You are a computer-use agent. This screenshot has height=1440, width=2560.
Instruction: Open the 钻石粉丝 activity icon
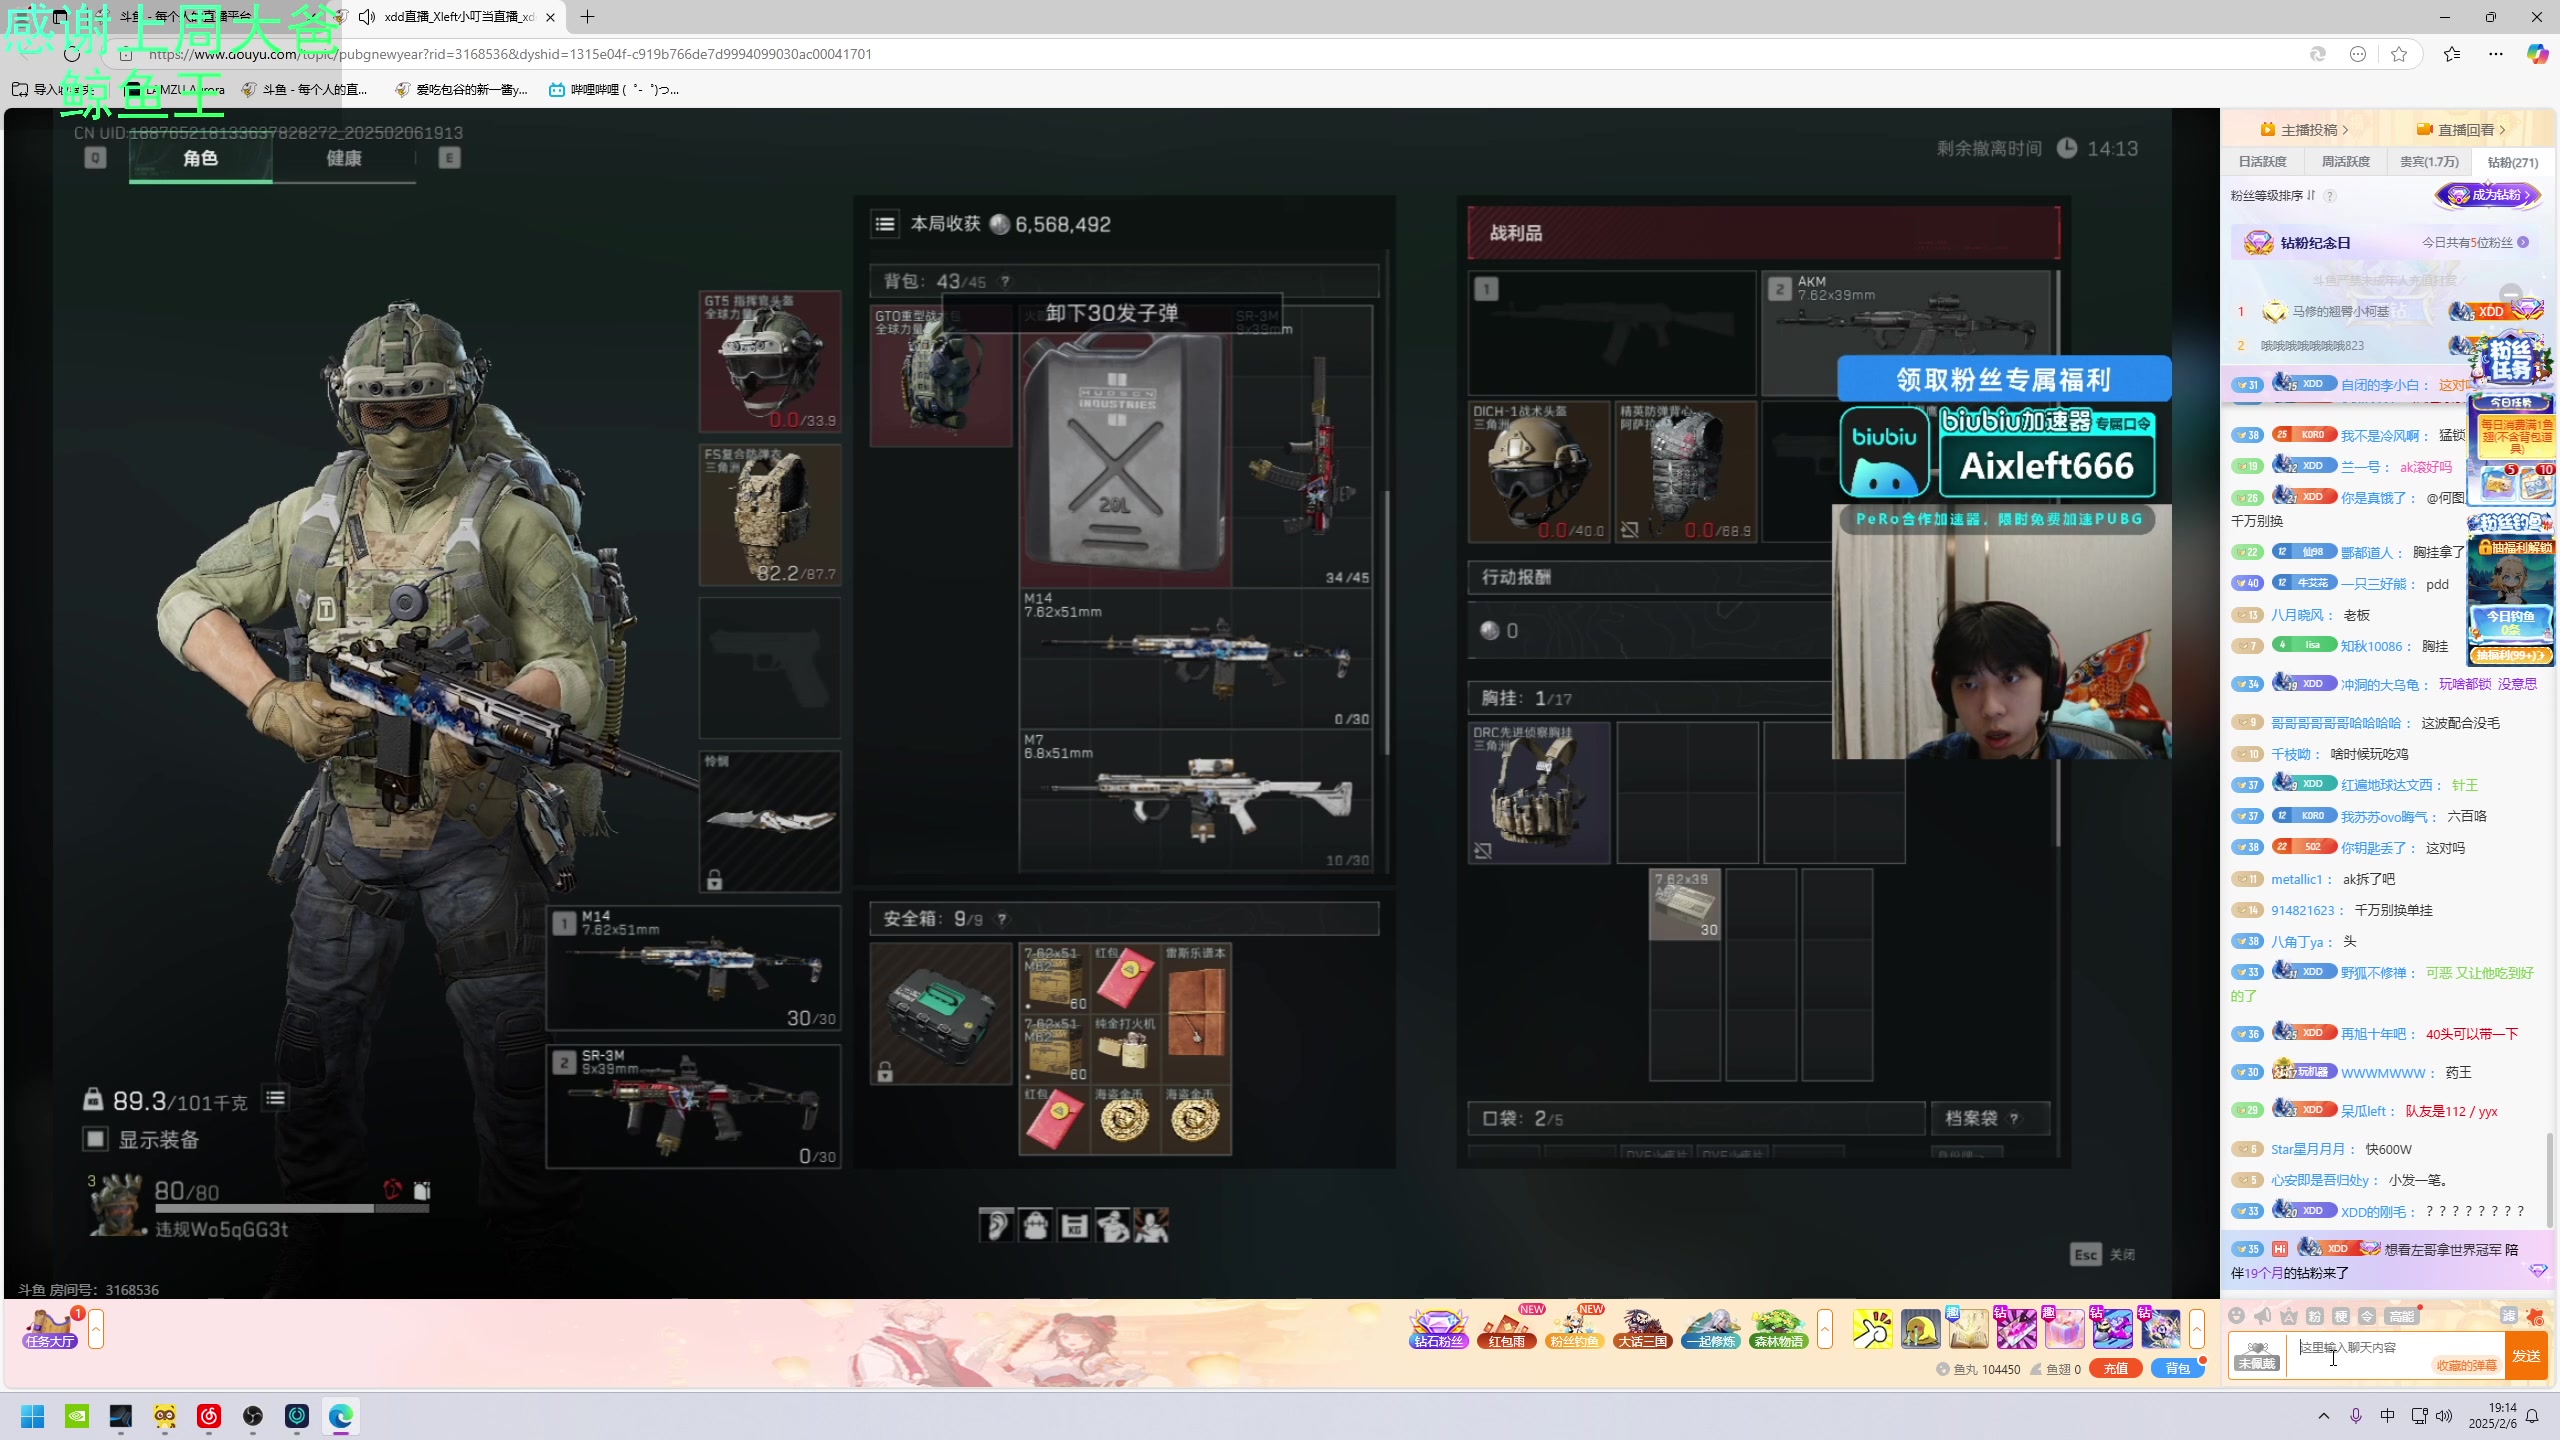(1438, 1329)
